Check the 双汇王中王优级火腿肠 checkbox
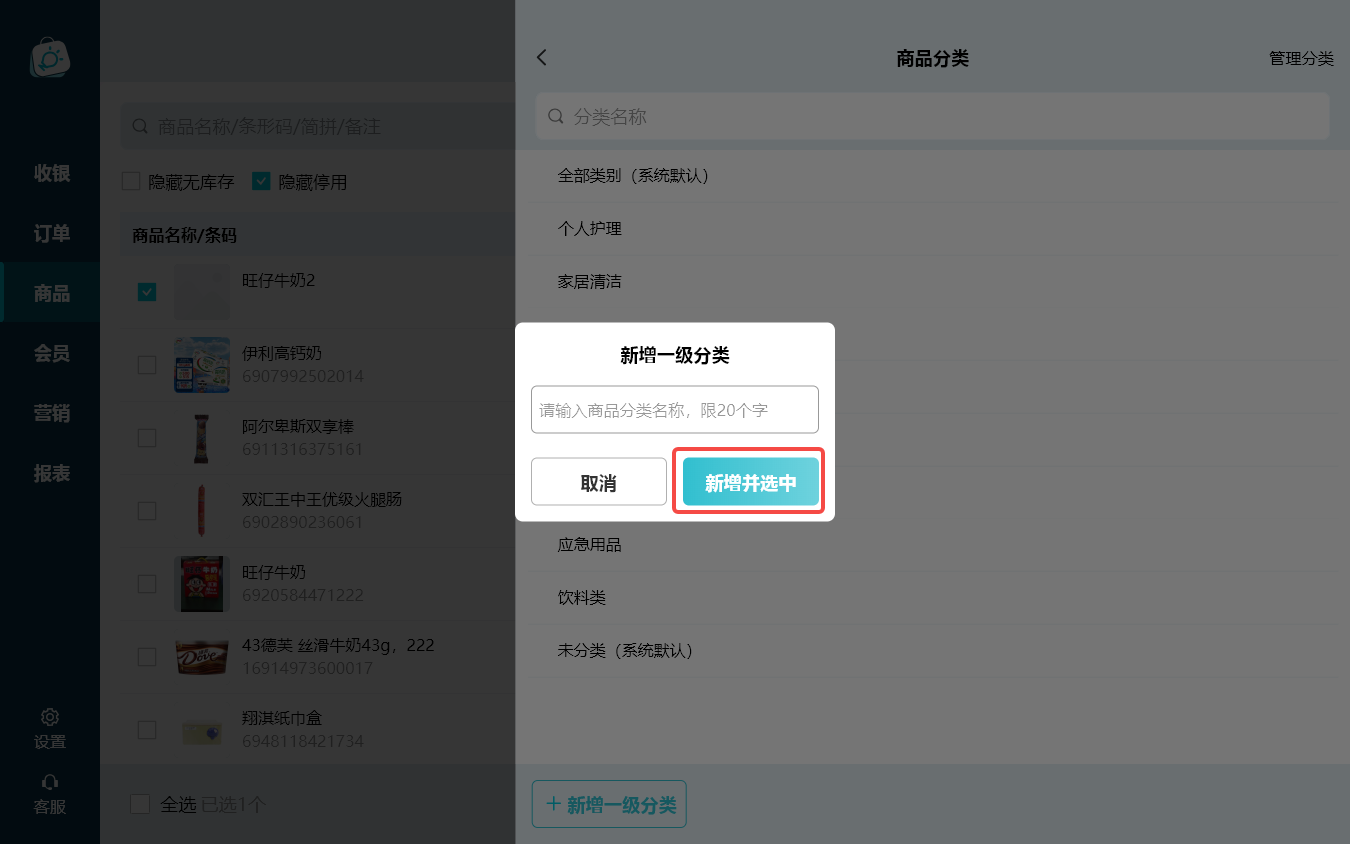The image size is (1350, 844). (147, 511)
